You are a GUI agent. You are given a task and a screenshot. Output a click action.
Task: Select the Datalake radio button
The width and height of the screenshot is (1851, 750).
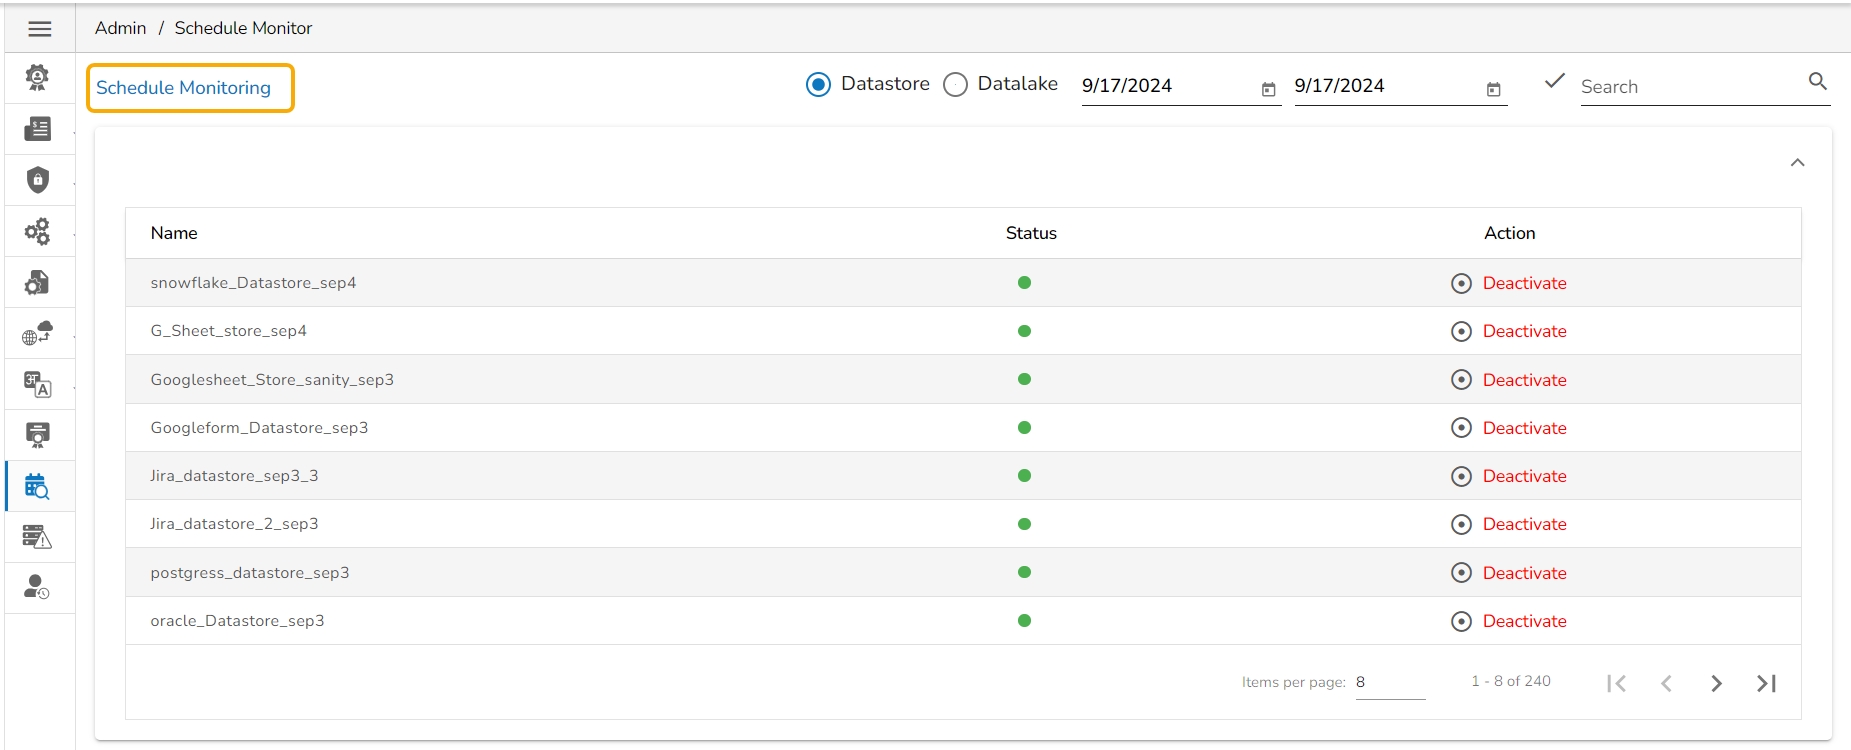pos(955,85)
